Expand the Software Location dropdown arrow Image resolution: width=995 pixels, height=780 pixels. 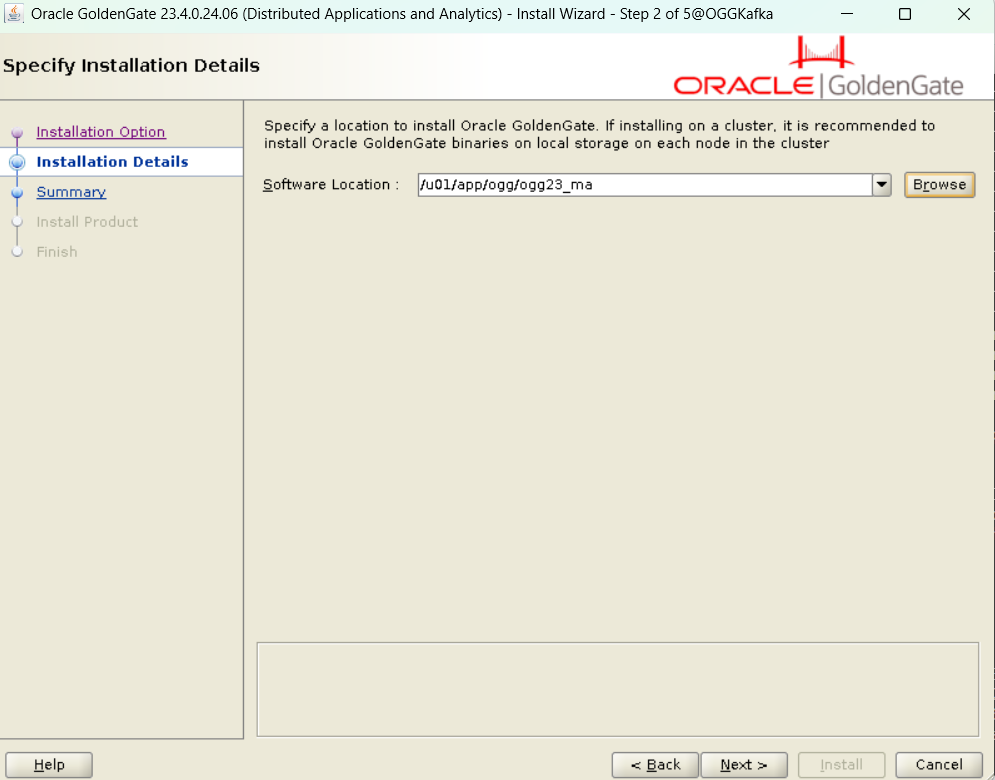click(881, 185)
